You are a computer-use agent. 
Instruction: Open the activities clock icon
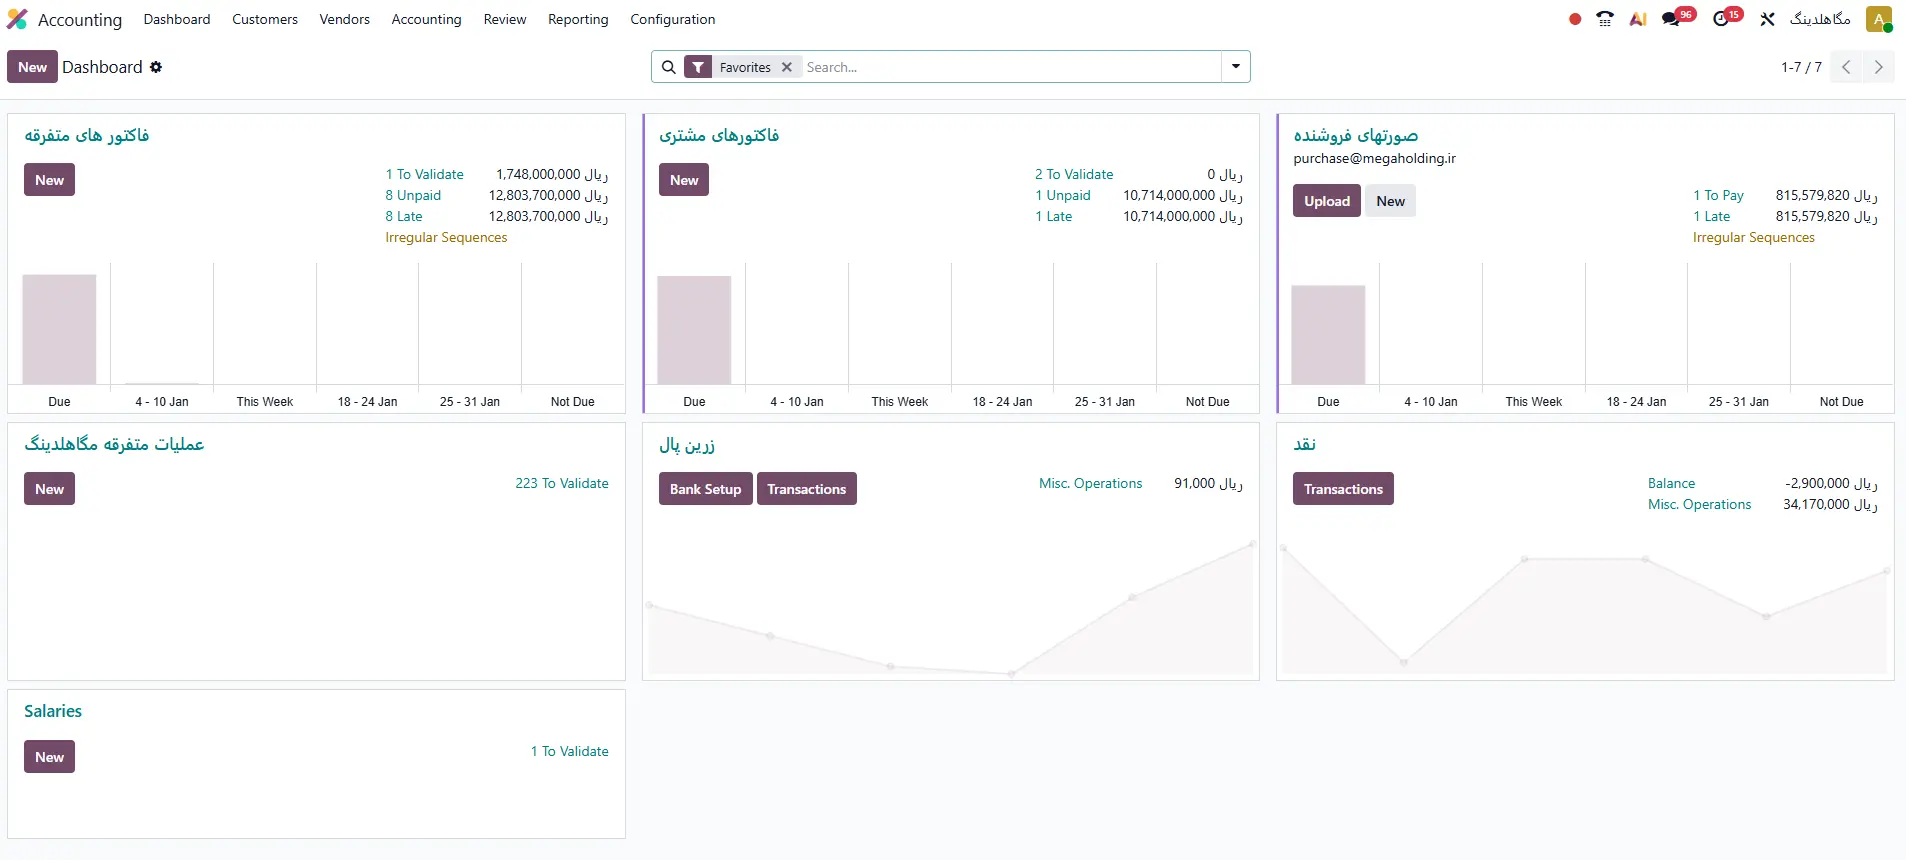pos(1721,19)
